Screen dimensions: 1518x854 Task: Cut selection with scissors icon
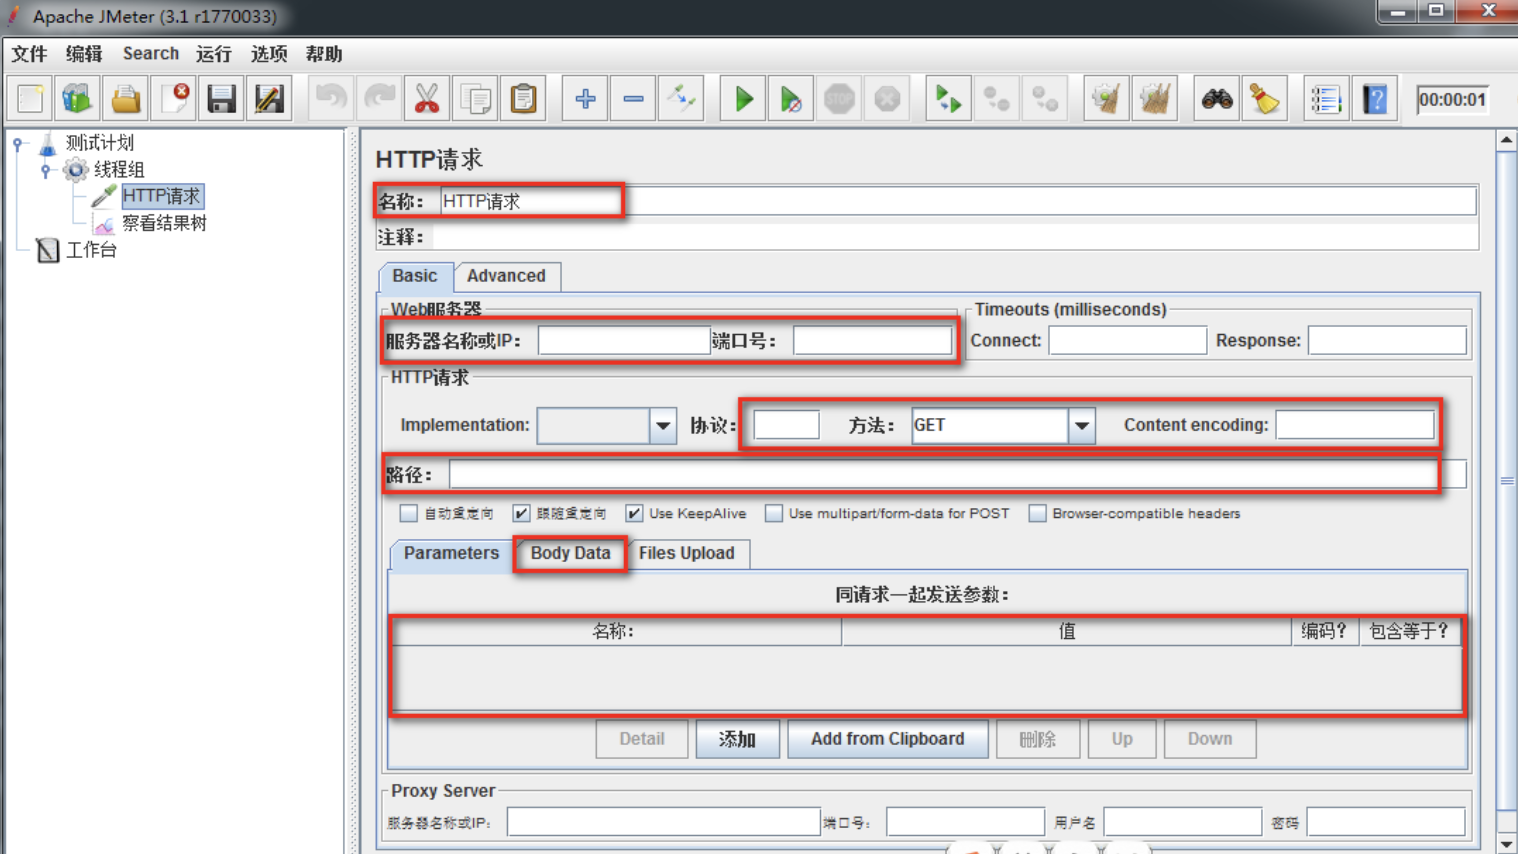pos(426,99)
